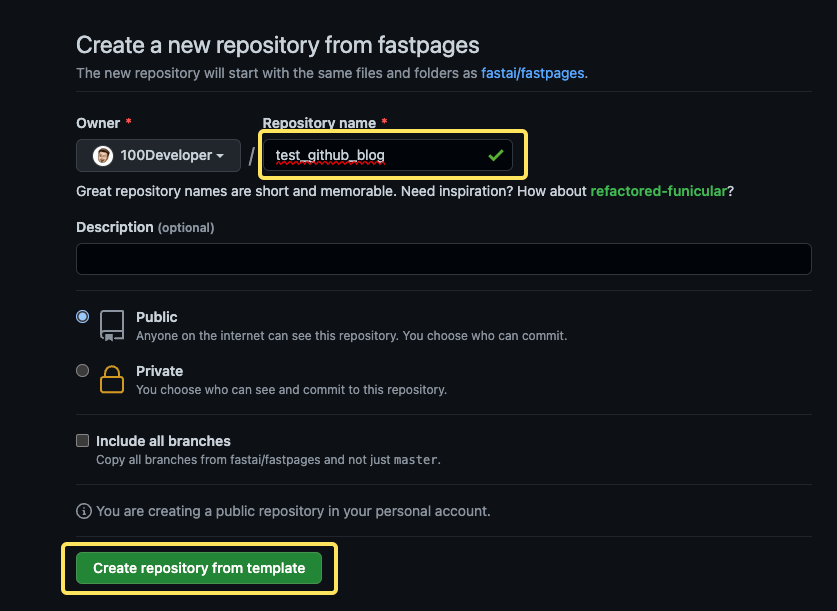Use the refactored-funicular name suggestion

(658, 191)
